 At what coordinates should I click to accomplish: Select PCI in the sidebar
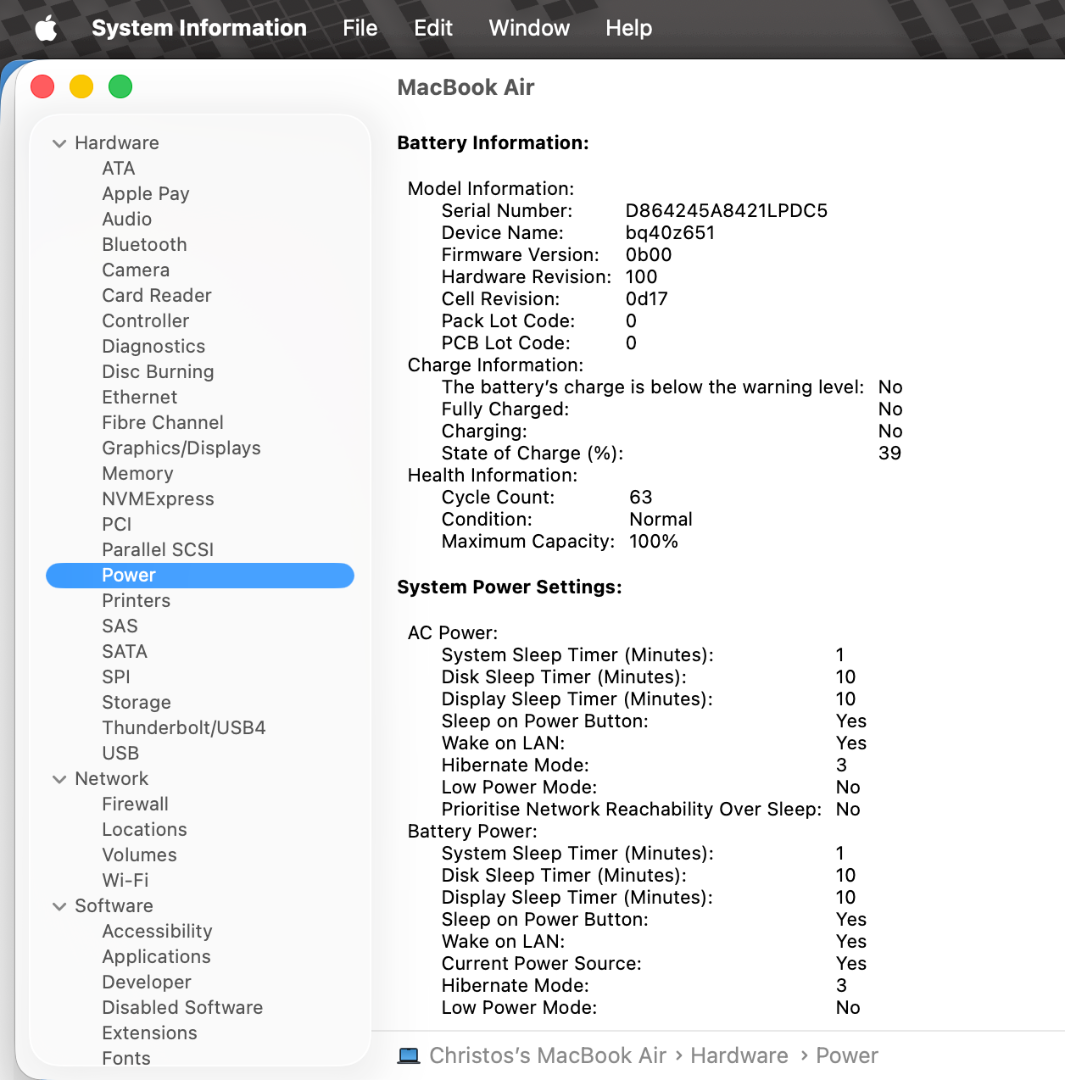(116, 525)
